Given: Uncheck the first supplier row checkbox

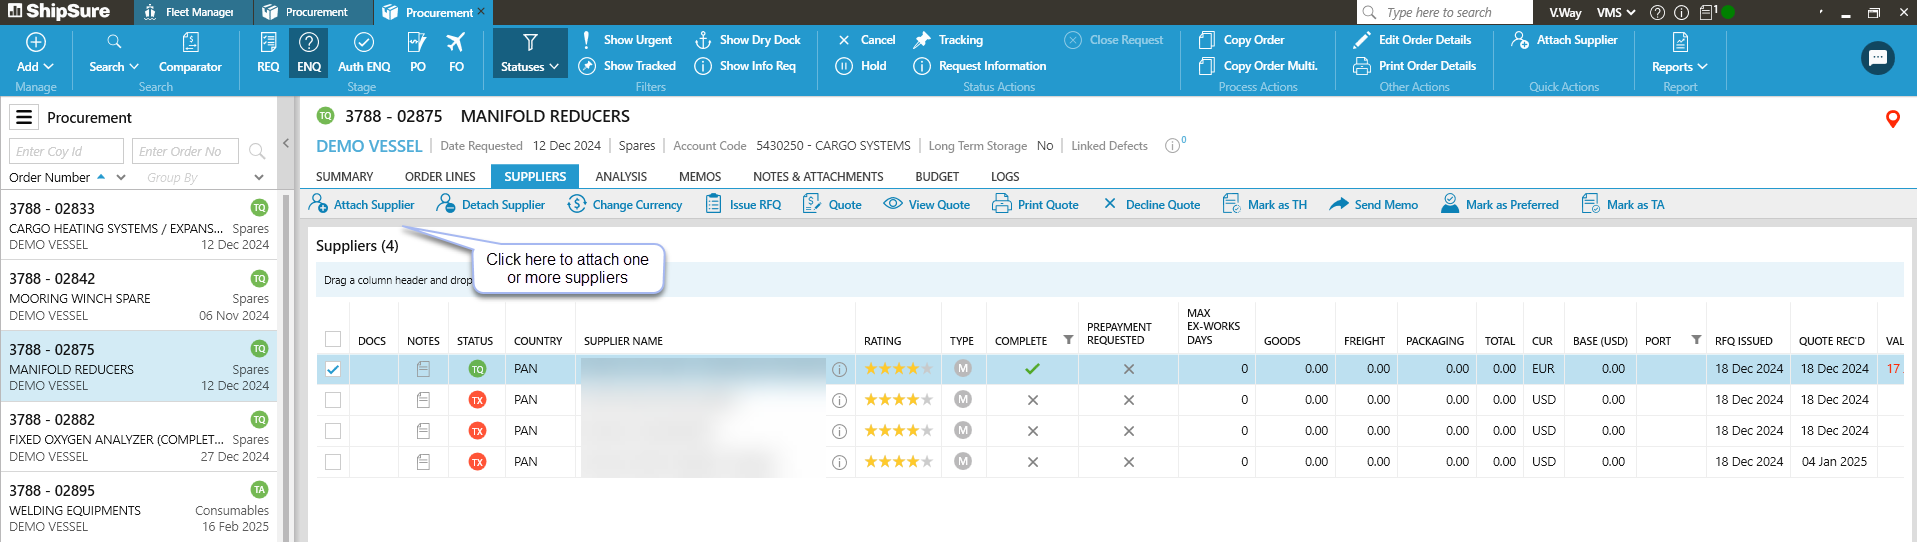Looking at the screenshot, I should [333, 369].
